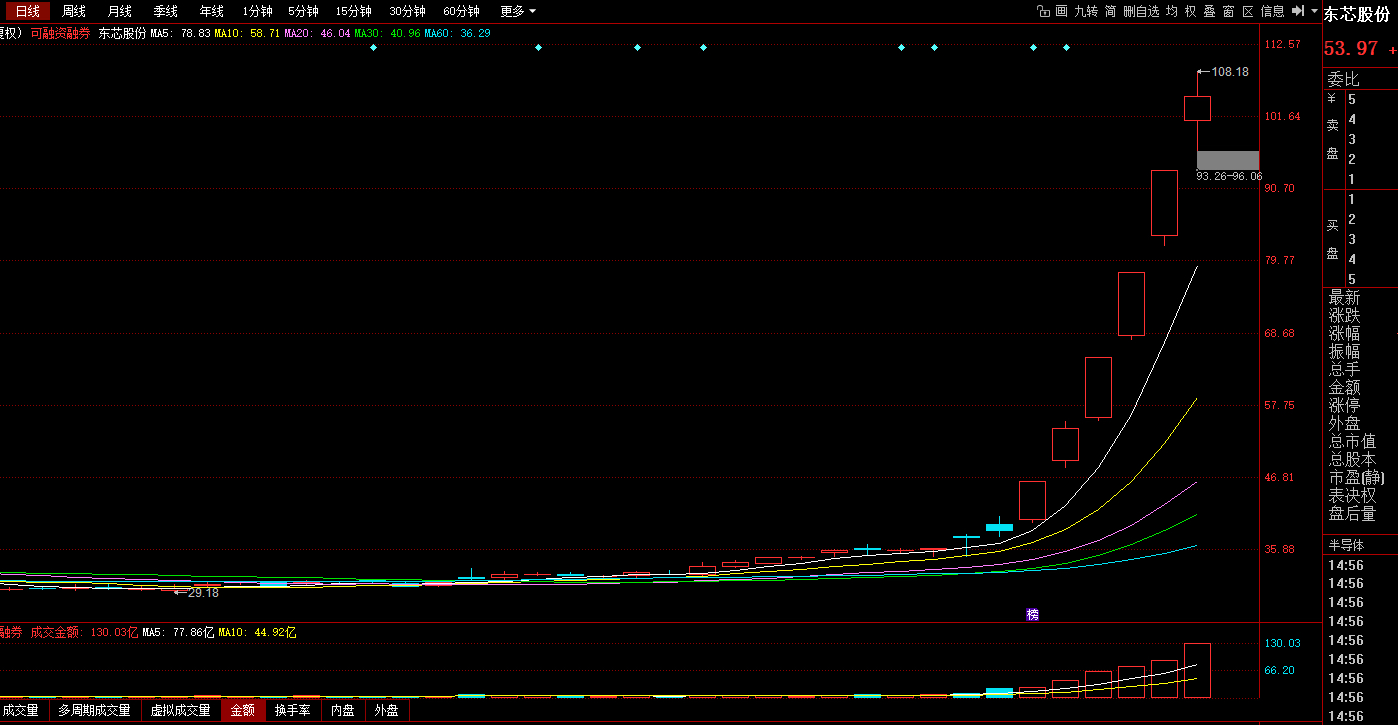
Task: Click the 半导体 sector link
Action: pos(1346,545)
